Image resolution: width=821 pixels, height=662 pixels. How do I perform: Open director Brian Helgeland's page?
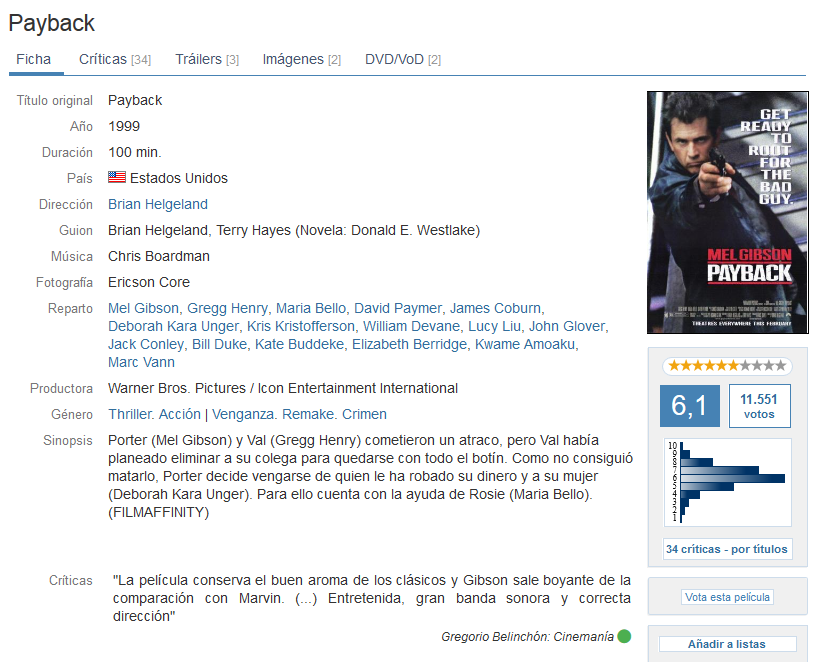tap(158, 204)
